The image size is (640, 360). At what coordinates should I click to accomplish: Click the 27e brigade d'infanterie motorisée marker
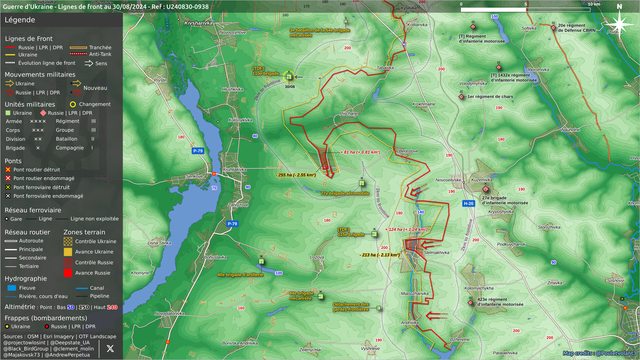click(486, 189)
